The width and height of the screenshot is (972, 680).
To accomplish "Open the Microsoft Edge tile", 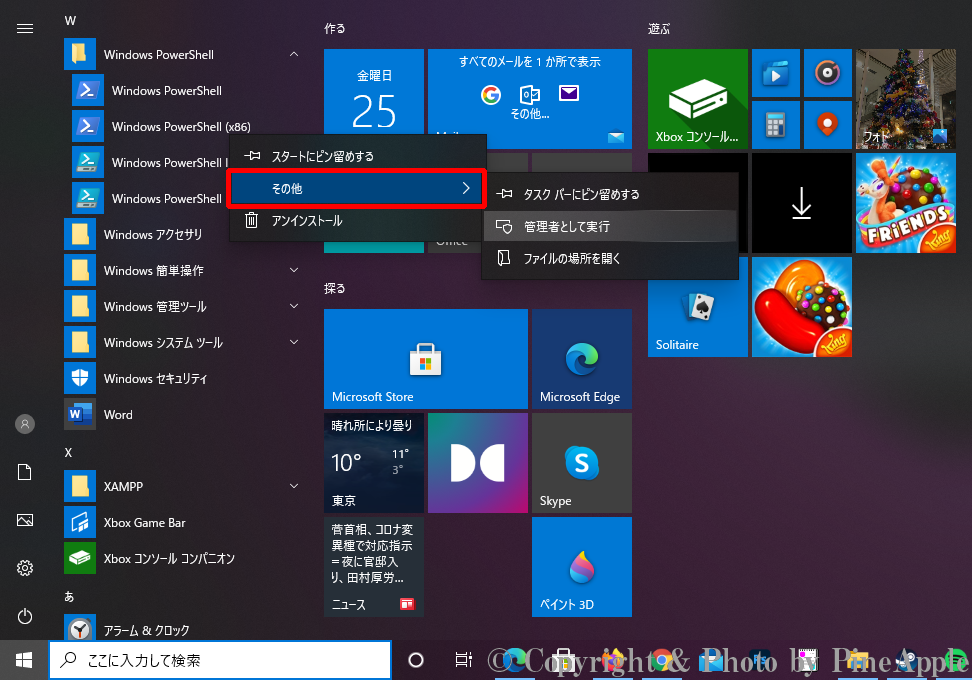I will click(581, 358).
